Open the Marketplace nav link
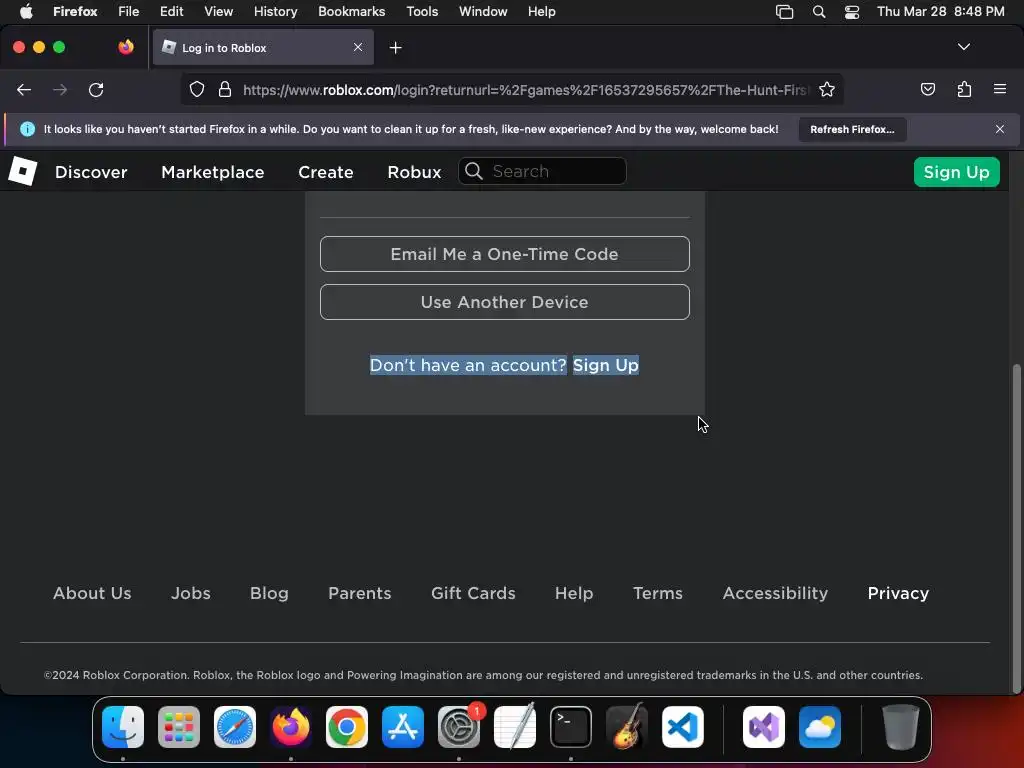Viewport: 1024px width, 768px height. (212, 172)
